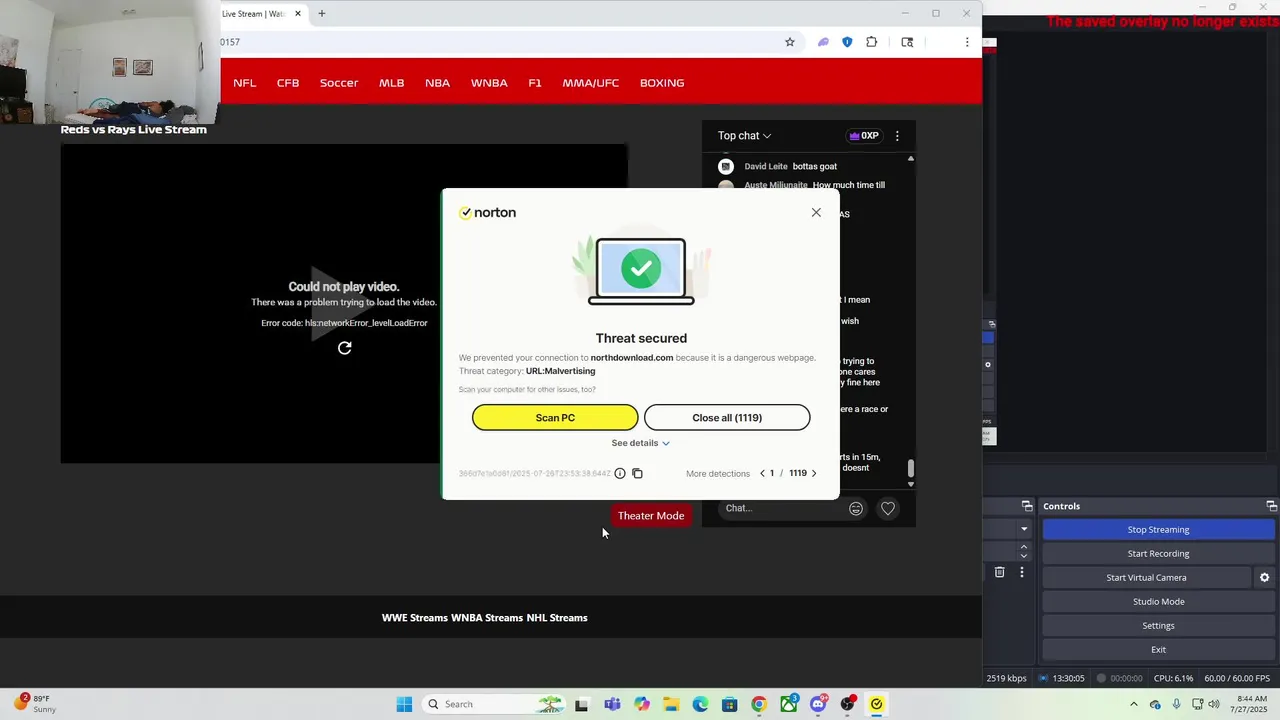1280x720 pixels.
Task: Send a heart reaction in chat
Action: (x=887, y=509)
